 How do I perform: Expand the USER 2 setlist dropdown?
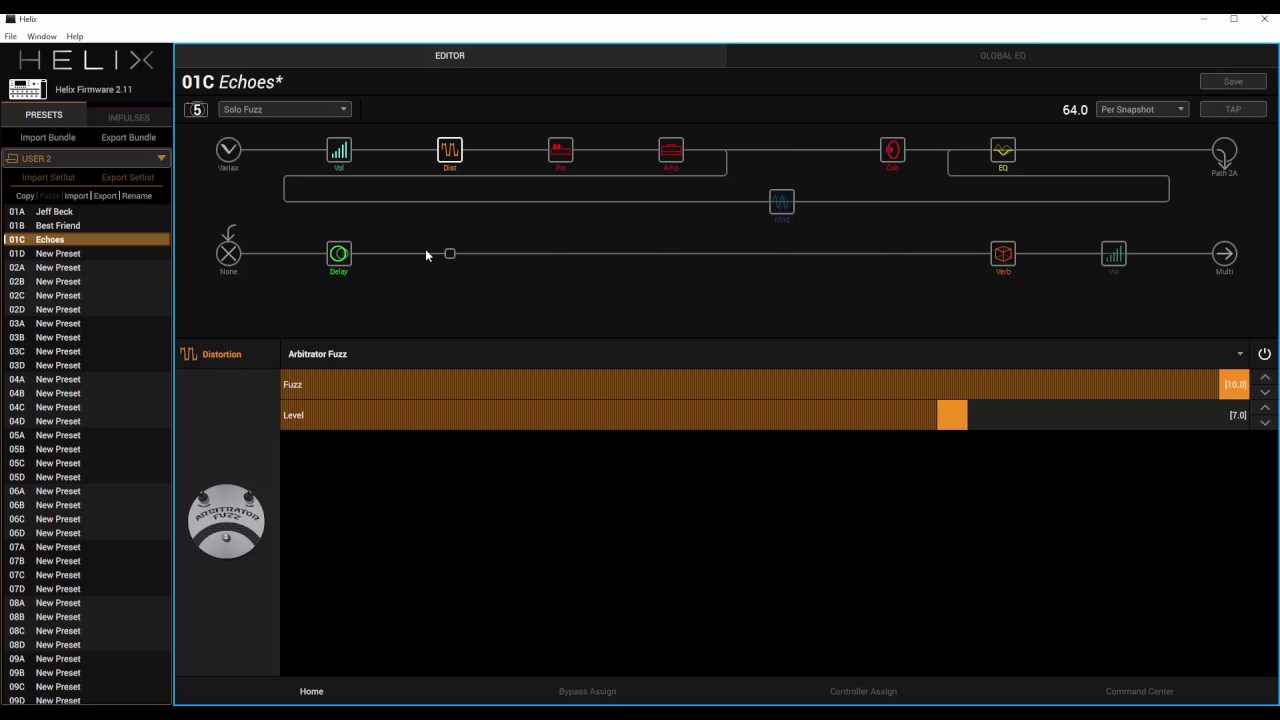(x=161, y=158)
